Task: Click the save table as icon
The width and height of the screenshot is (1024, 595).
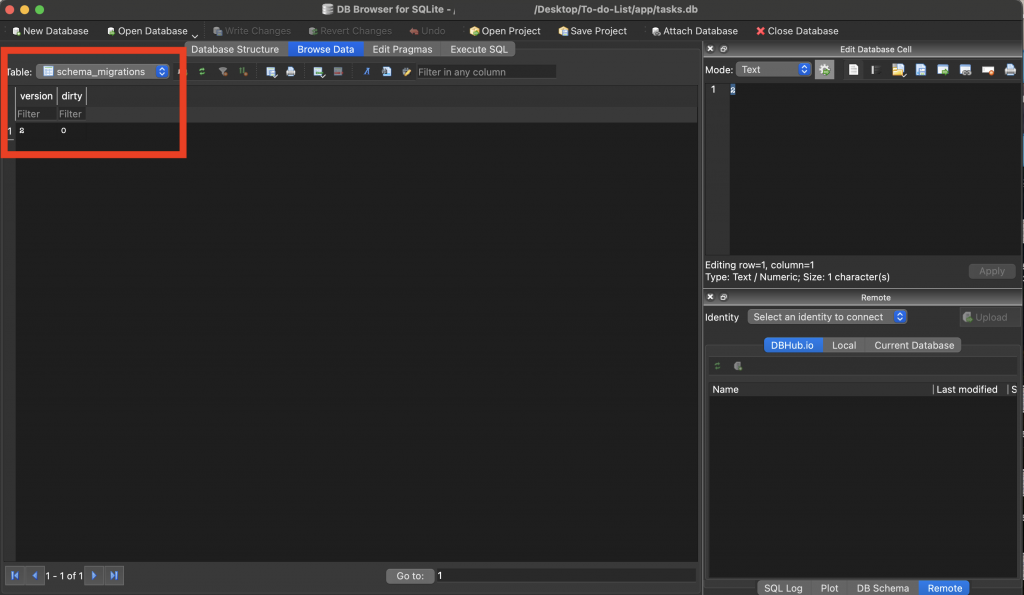Action: 271,72
